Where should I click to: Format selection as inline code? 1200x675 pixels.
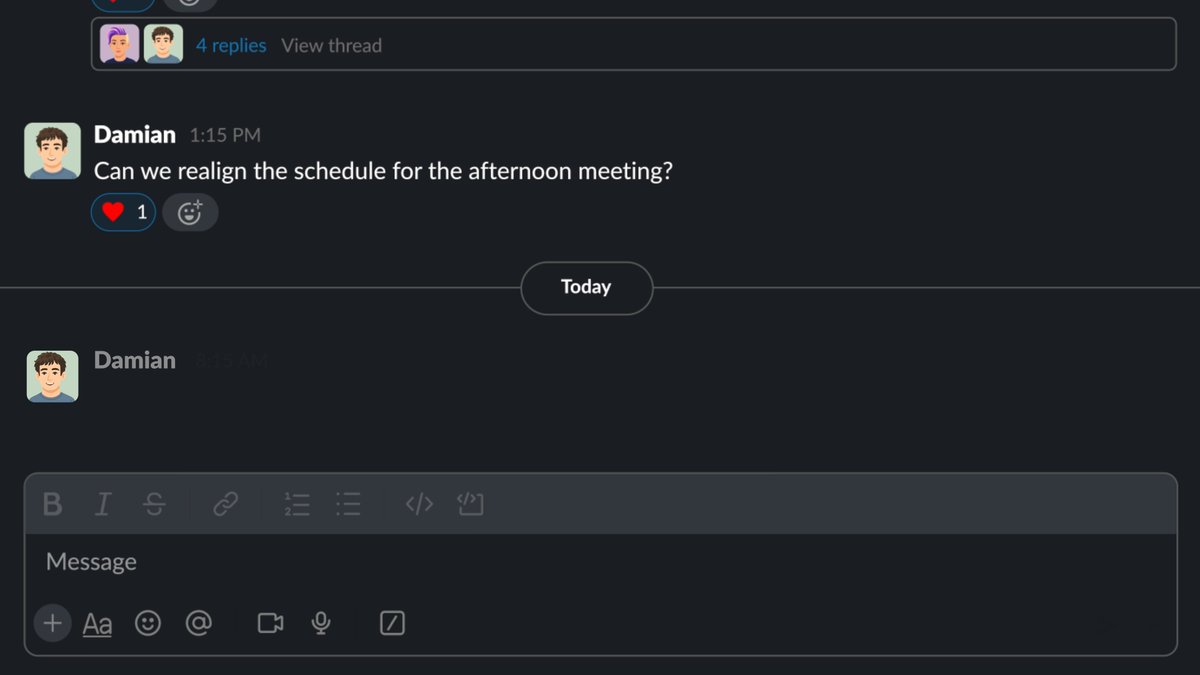419,505
